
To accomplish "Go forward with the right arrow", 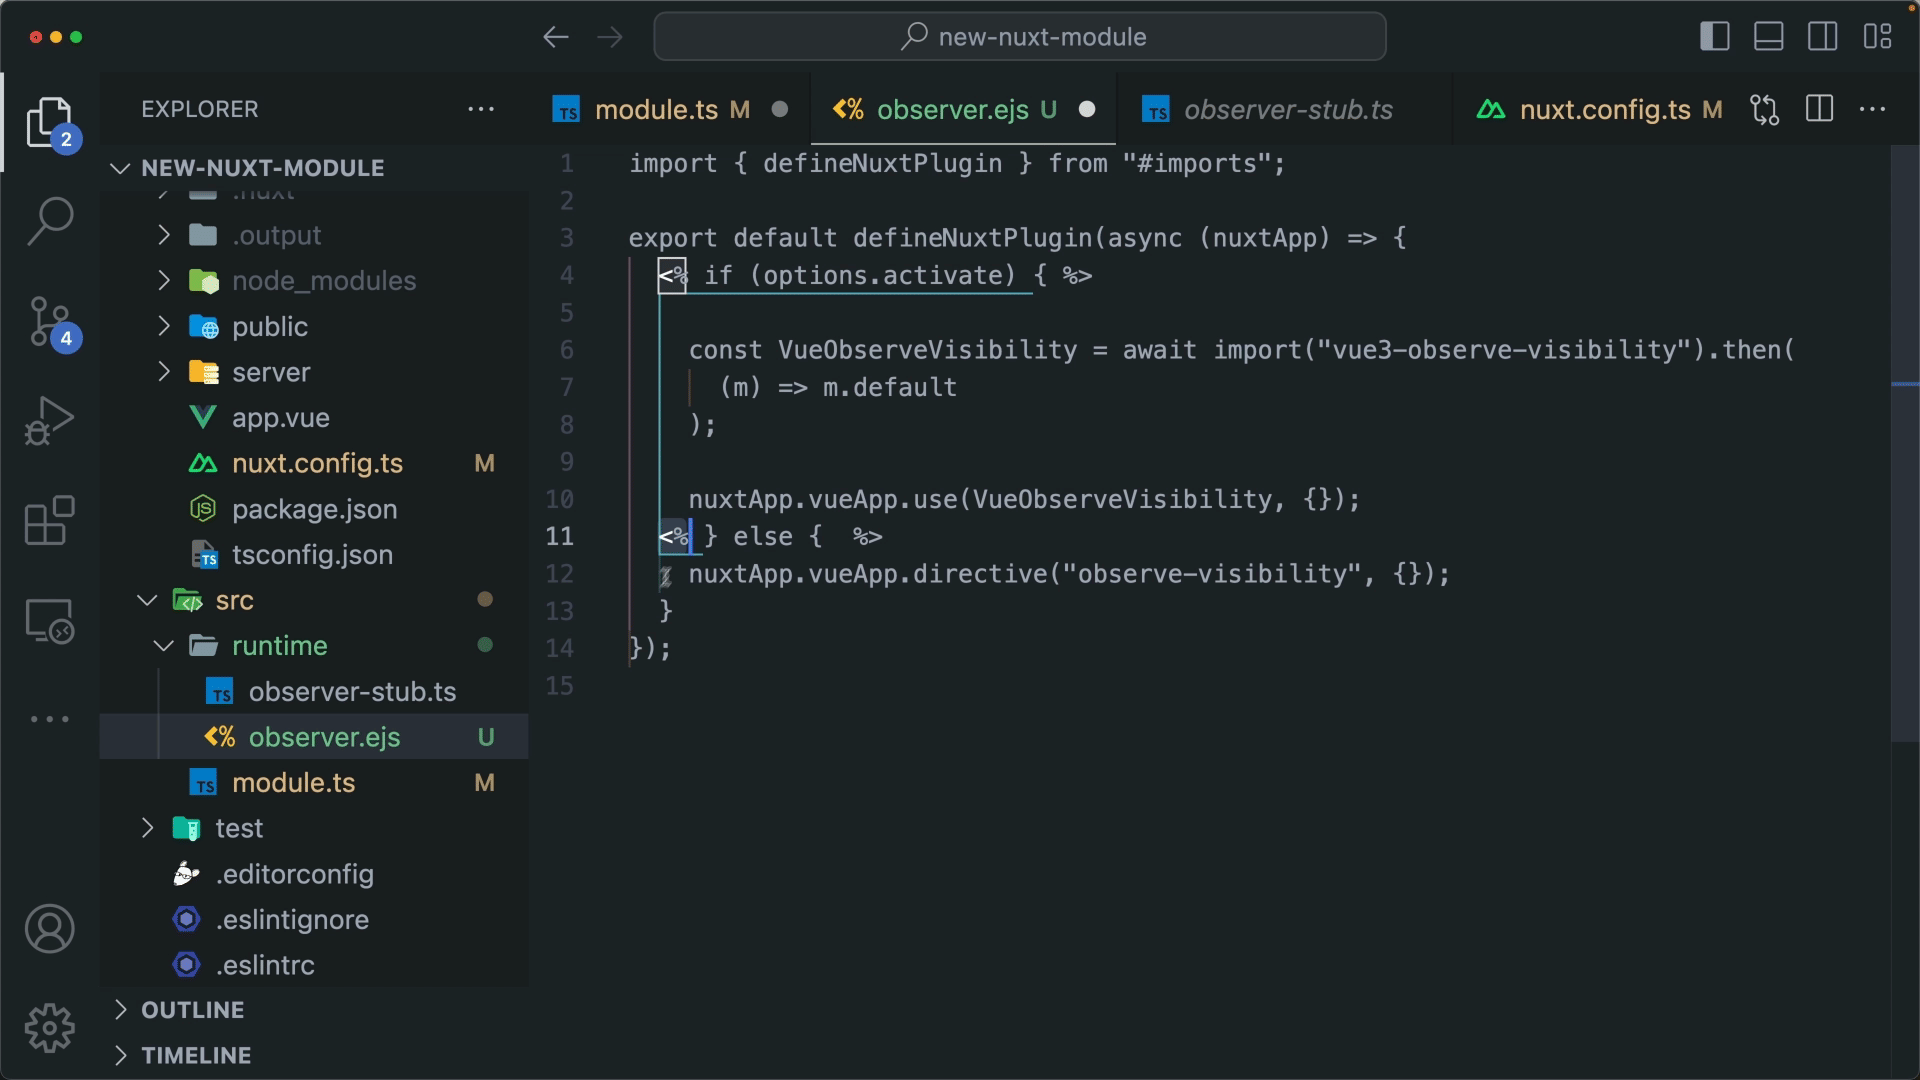I will (x=610, y=37).
